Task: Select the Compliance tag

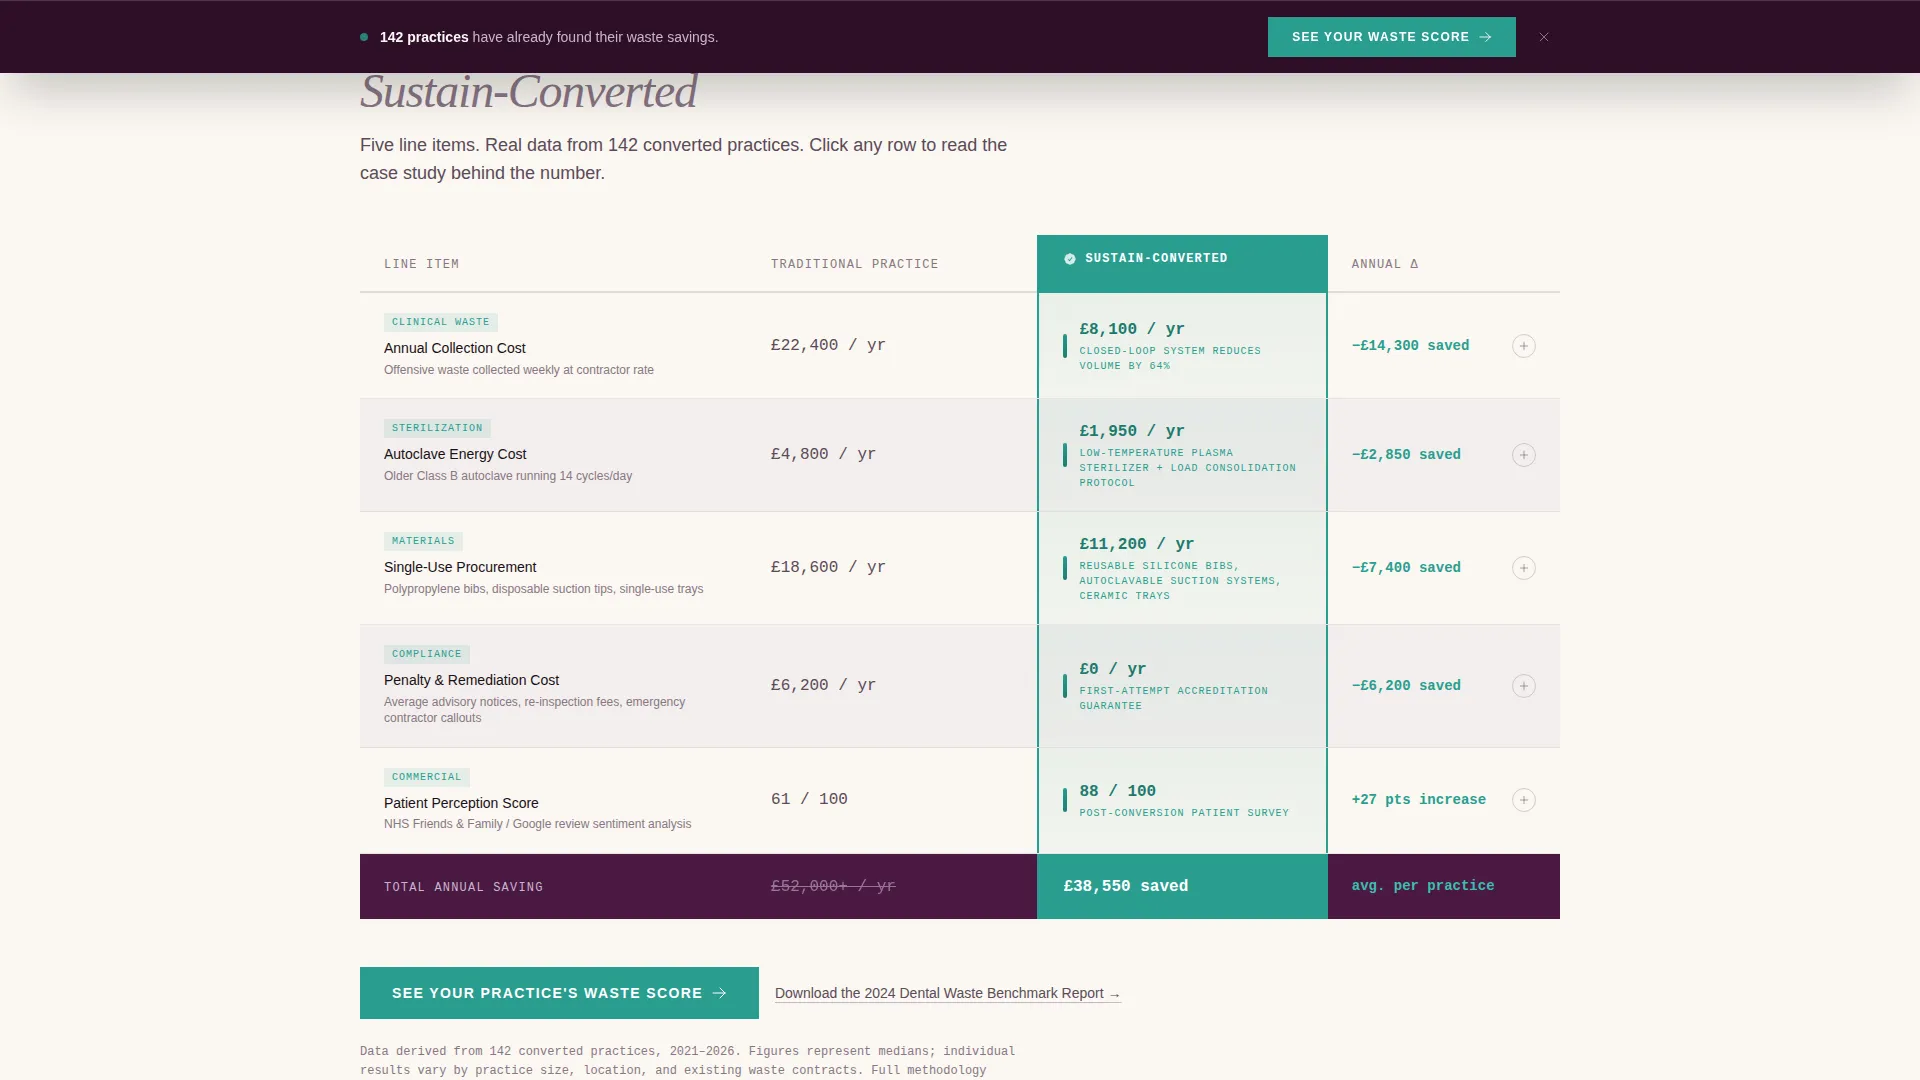Action: (x=427, y=654)
